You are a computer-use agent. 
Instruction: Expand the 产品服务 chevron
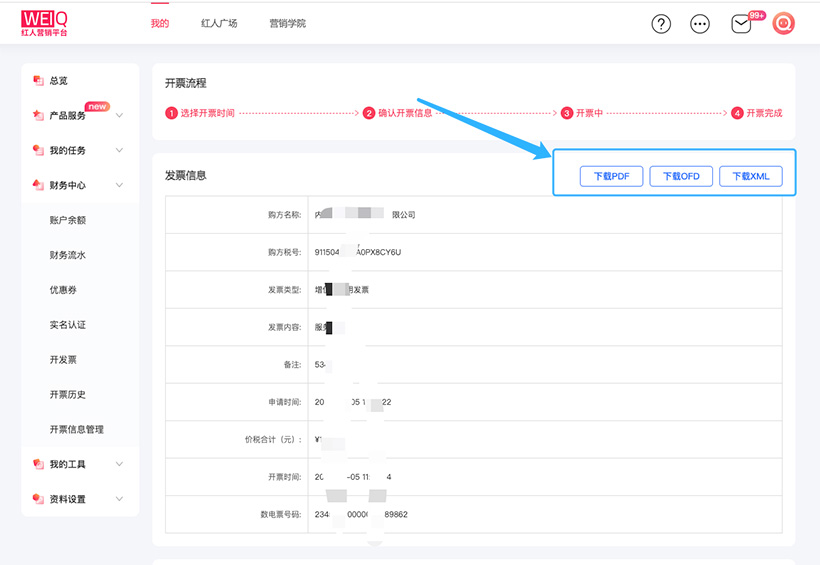[119, 116]
